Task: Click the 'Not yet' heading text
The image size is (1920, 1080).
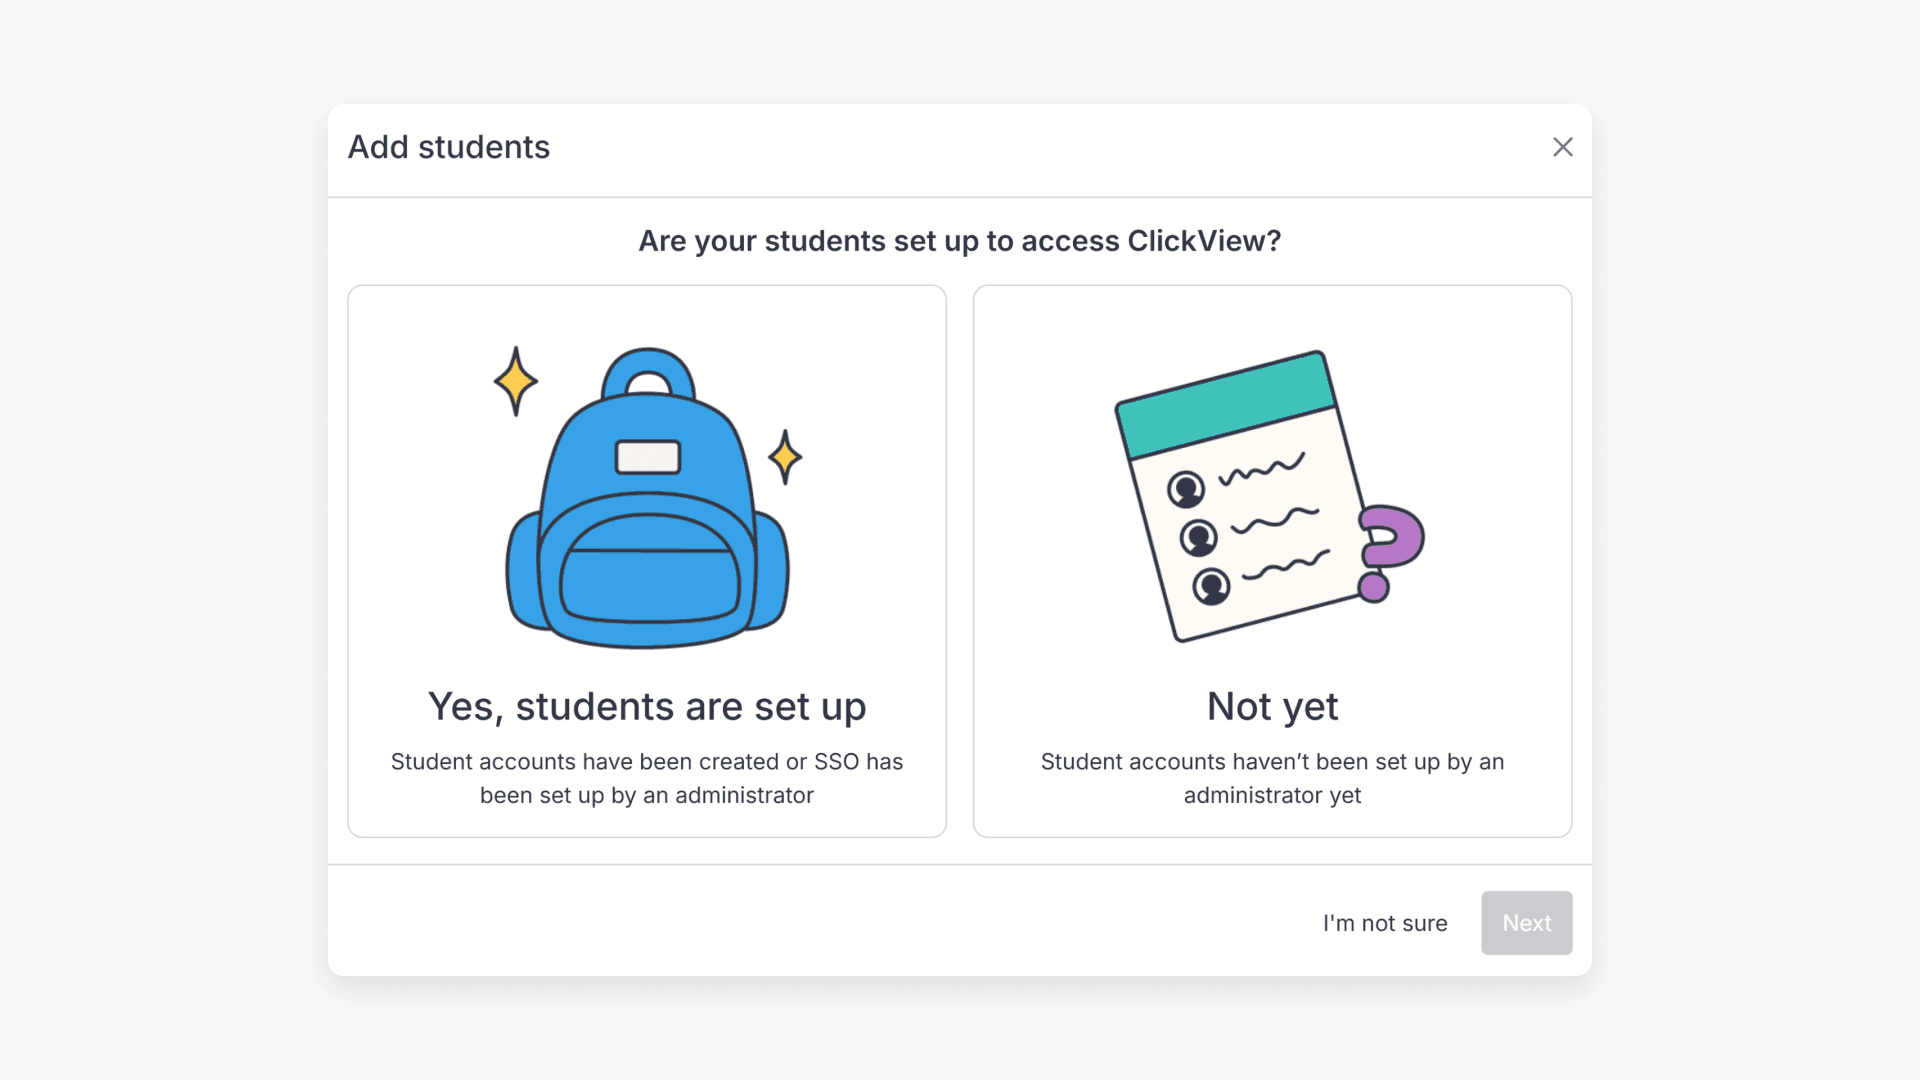Action: click(x=1272, y=706)
